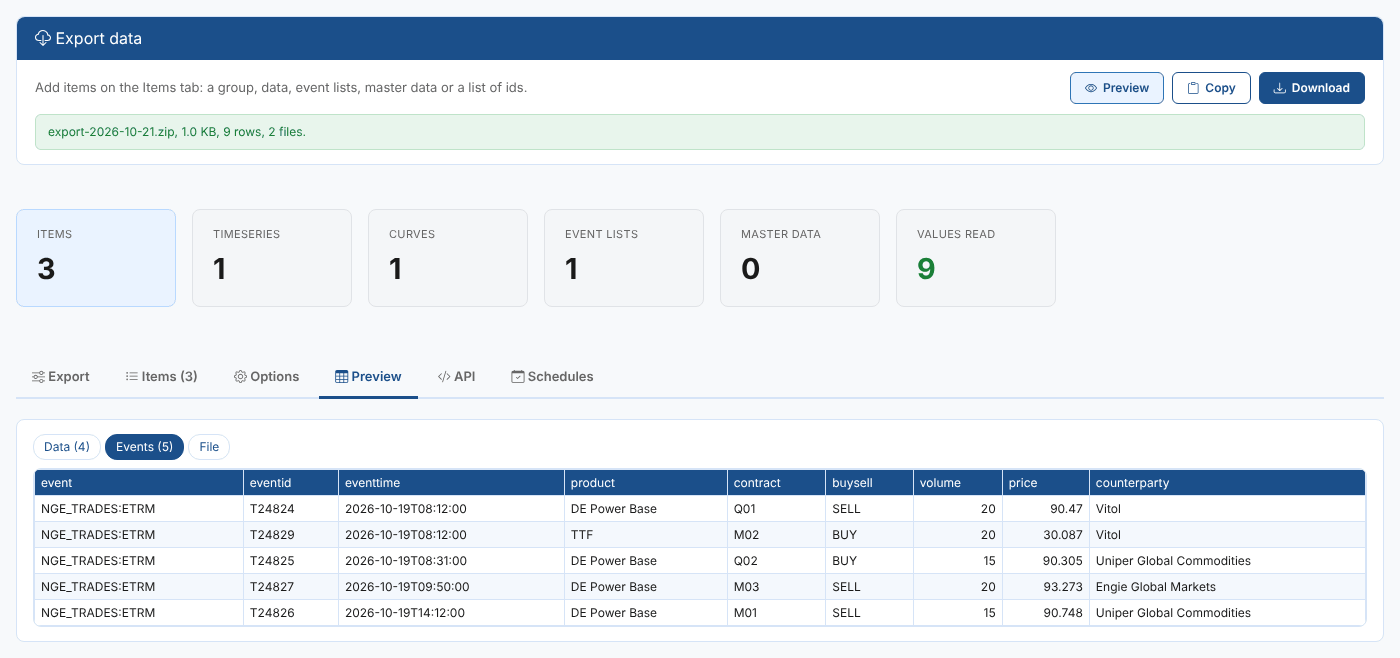The width and height of the screenshot is (1400, 658).
Task: Click the contract column header
Action: click(x=776, y=483)
